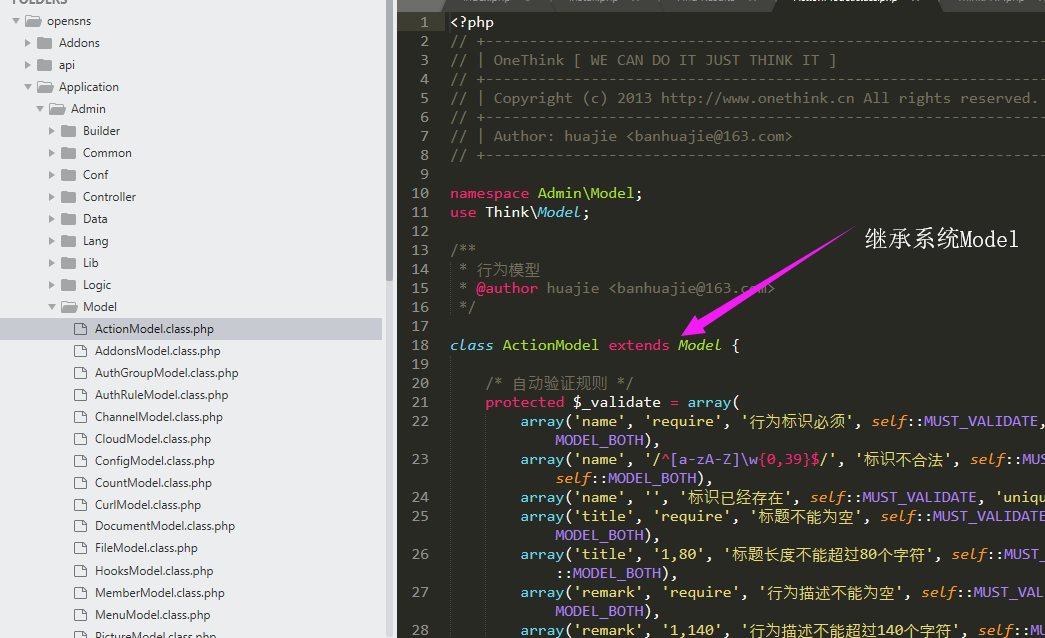
Task: Click line number 21 in the gutter
Action: [x=420, y=403]
